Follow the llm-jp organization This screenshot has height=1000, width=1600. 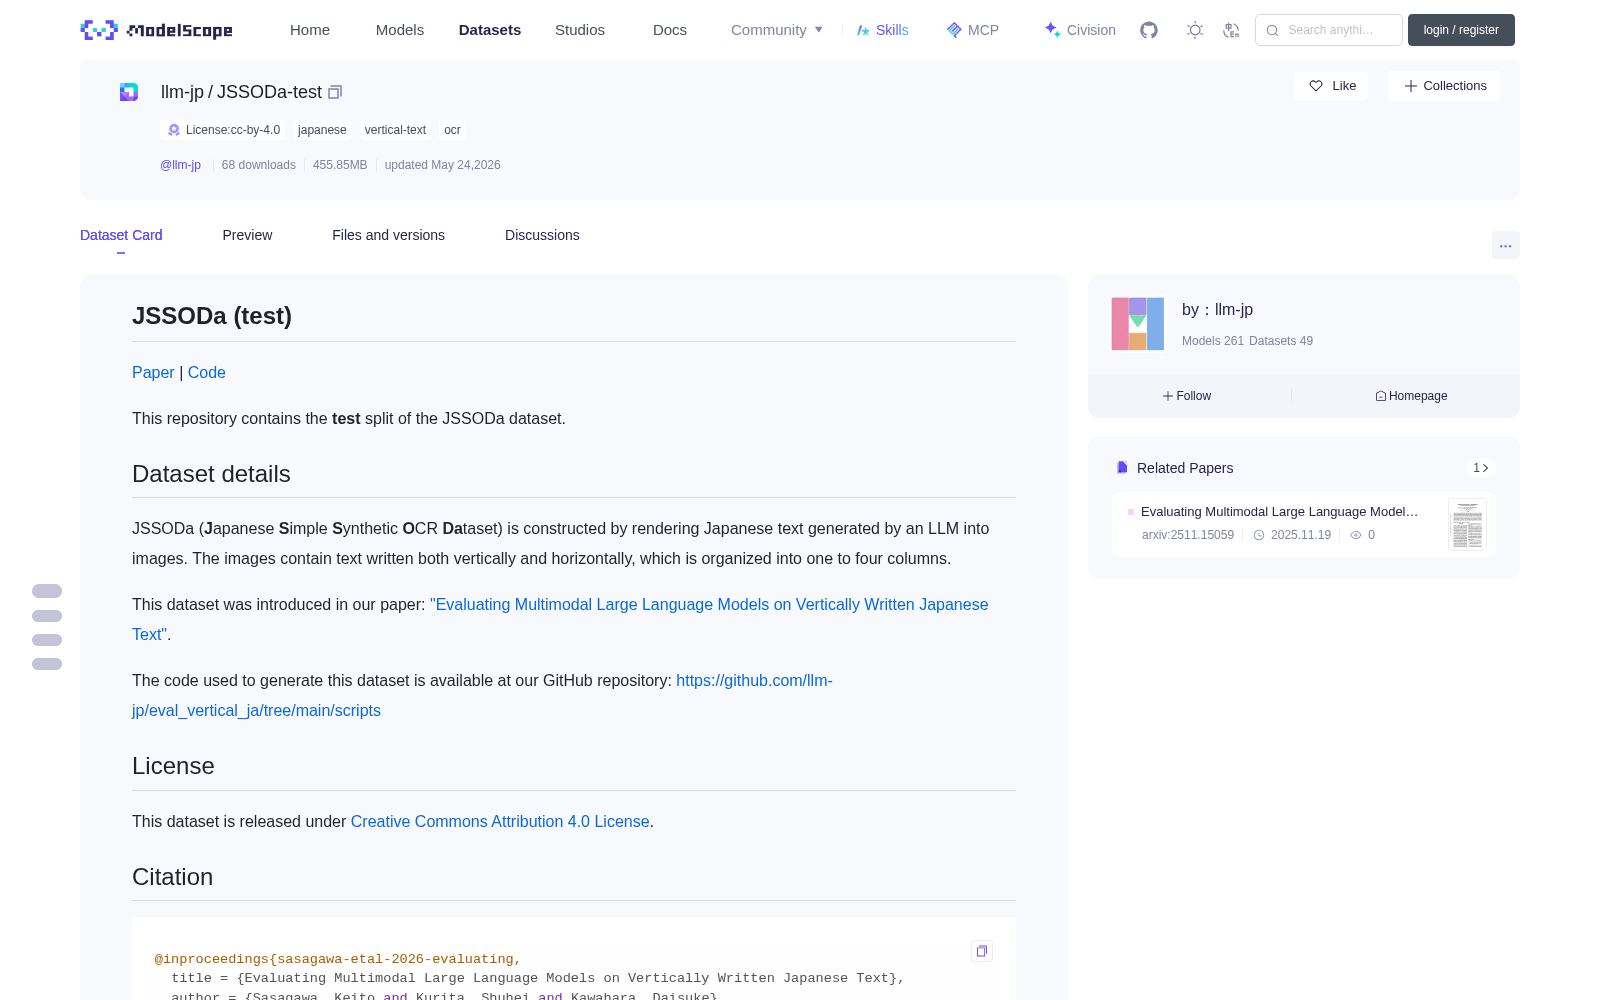[1187, 396]
